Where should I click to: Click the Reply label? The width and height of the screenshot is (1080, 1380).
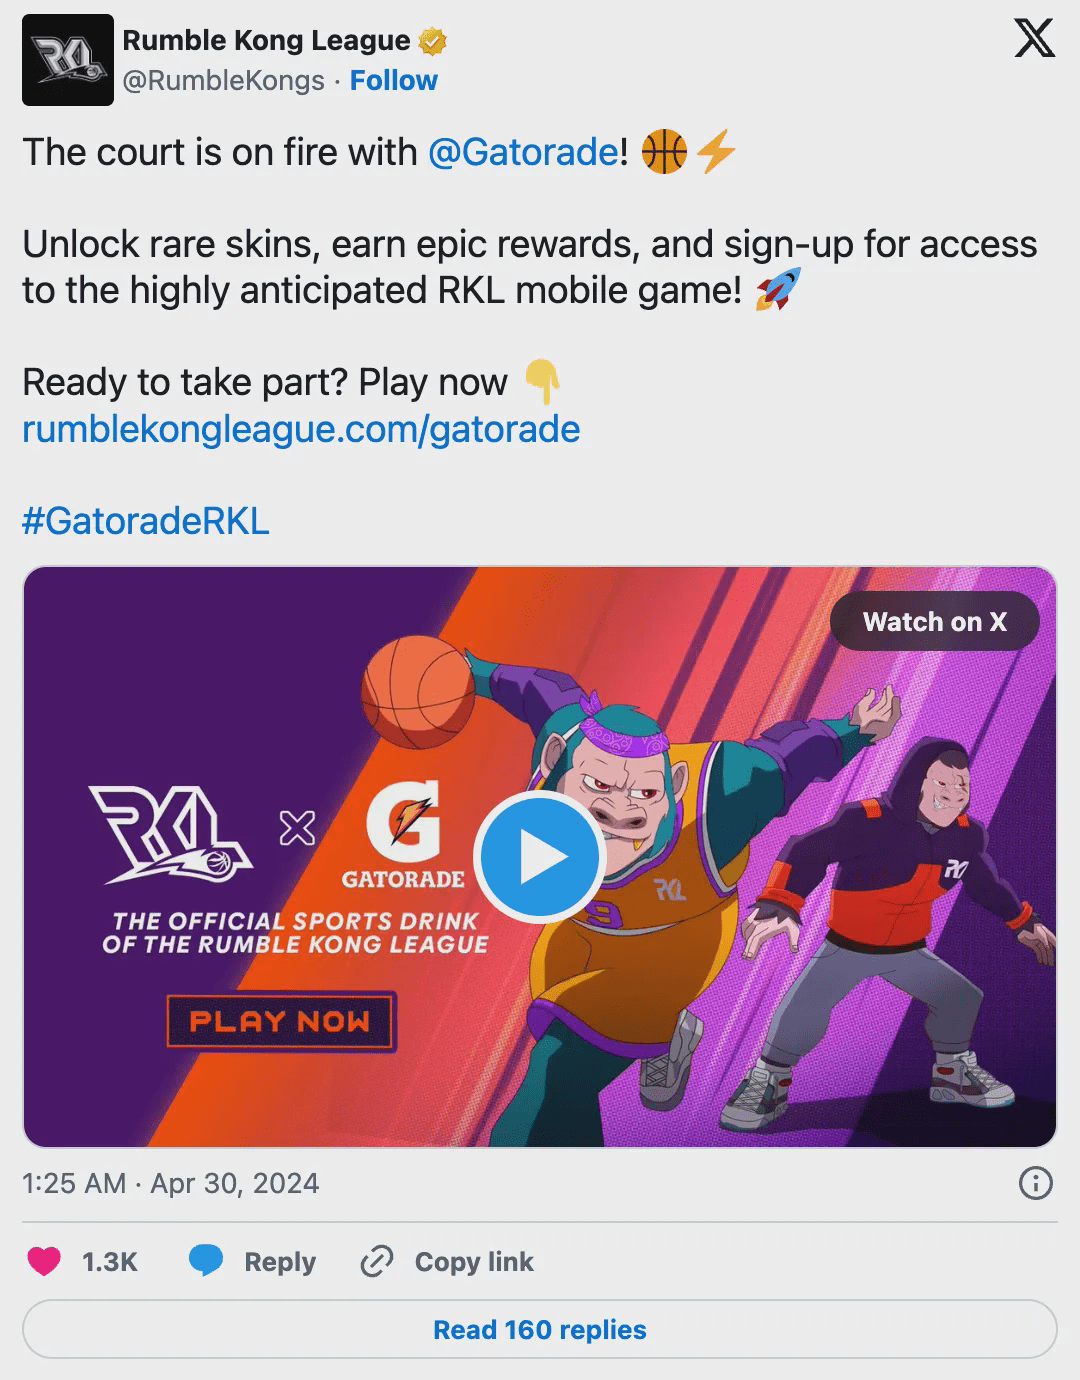(x=280, y=1262)
